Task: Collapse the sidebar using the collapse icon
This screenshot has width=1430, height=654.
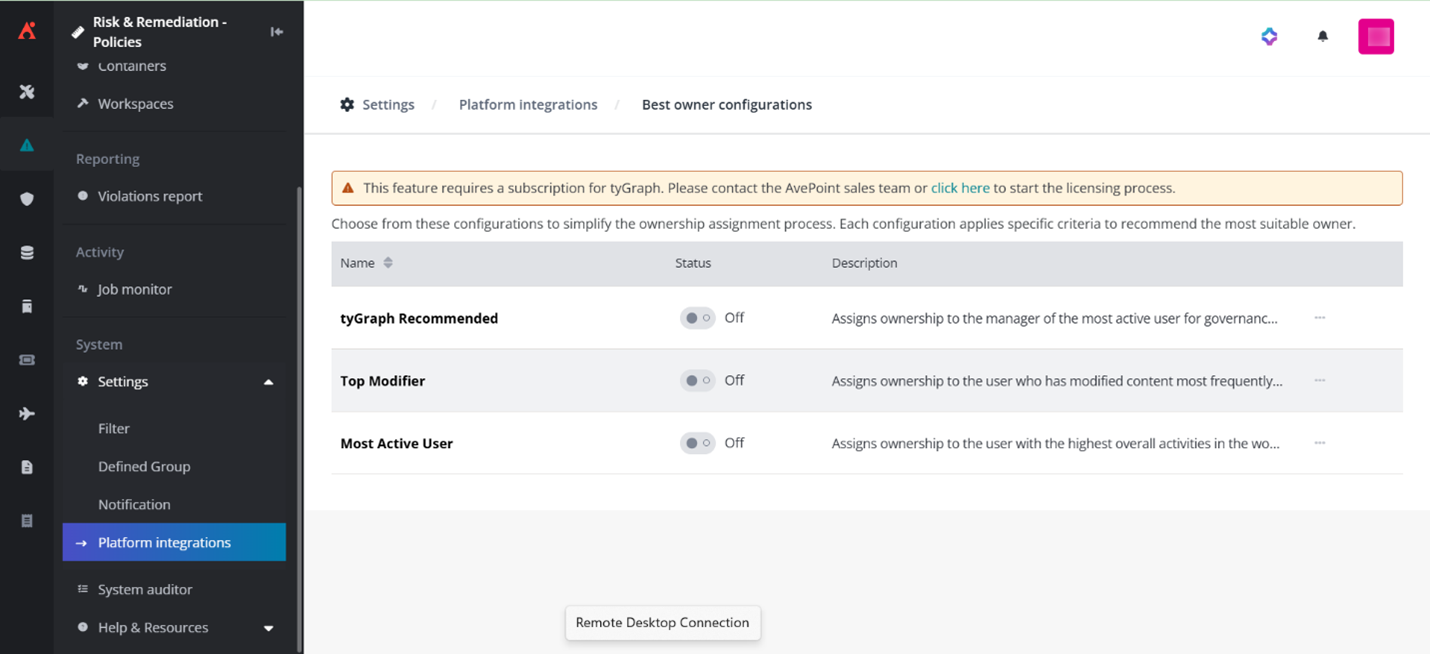Action: 277,32
